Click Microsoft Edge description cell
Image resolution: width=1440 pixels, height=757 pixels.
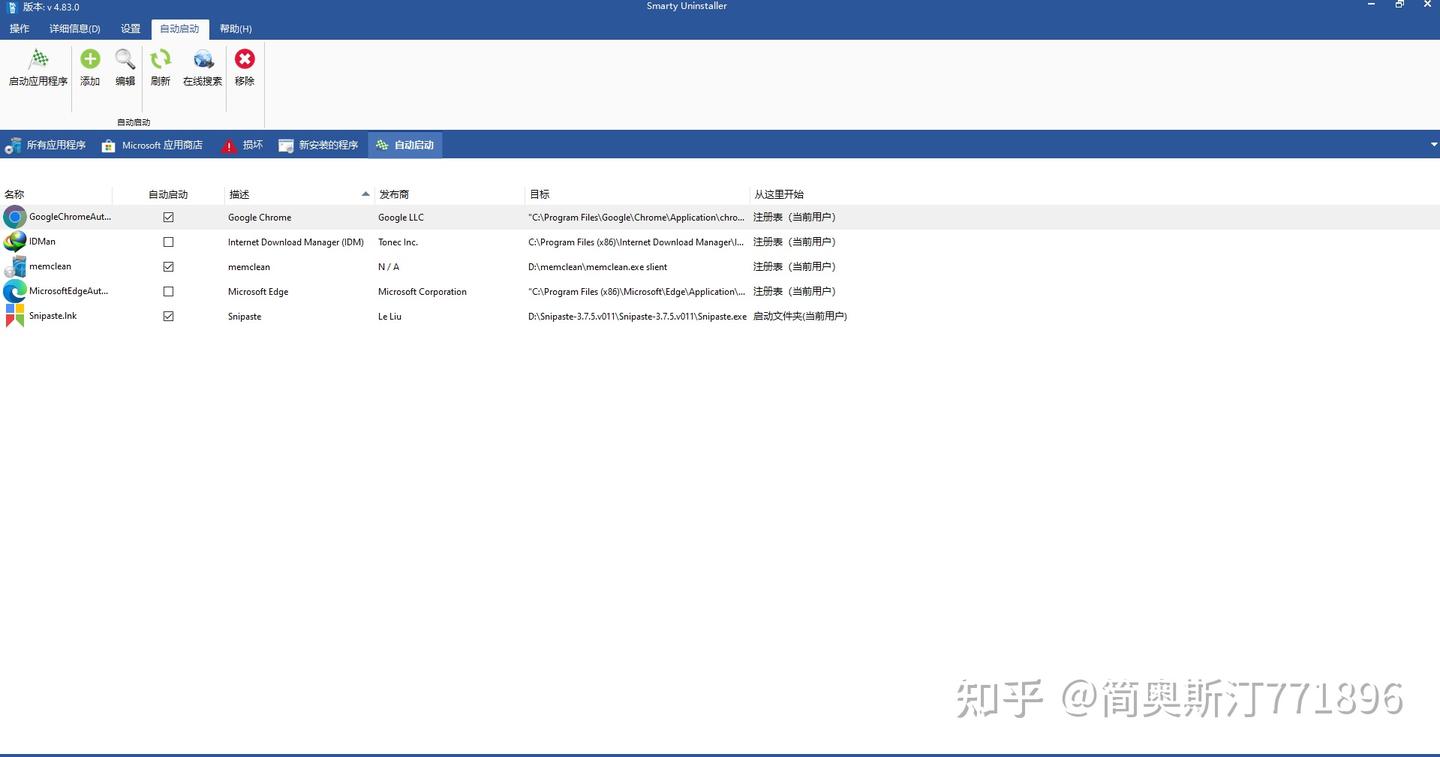point(258,292)
